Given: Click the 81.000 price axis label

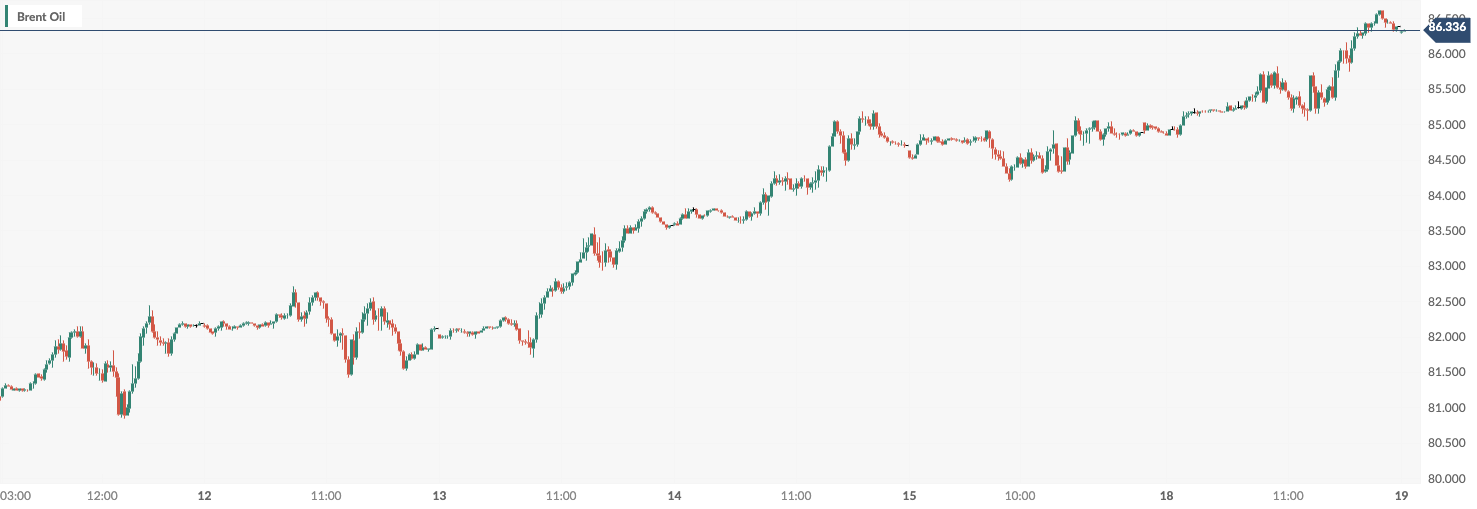Looking at the screenshot, I should click(1446, 408).
